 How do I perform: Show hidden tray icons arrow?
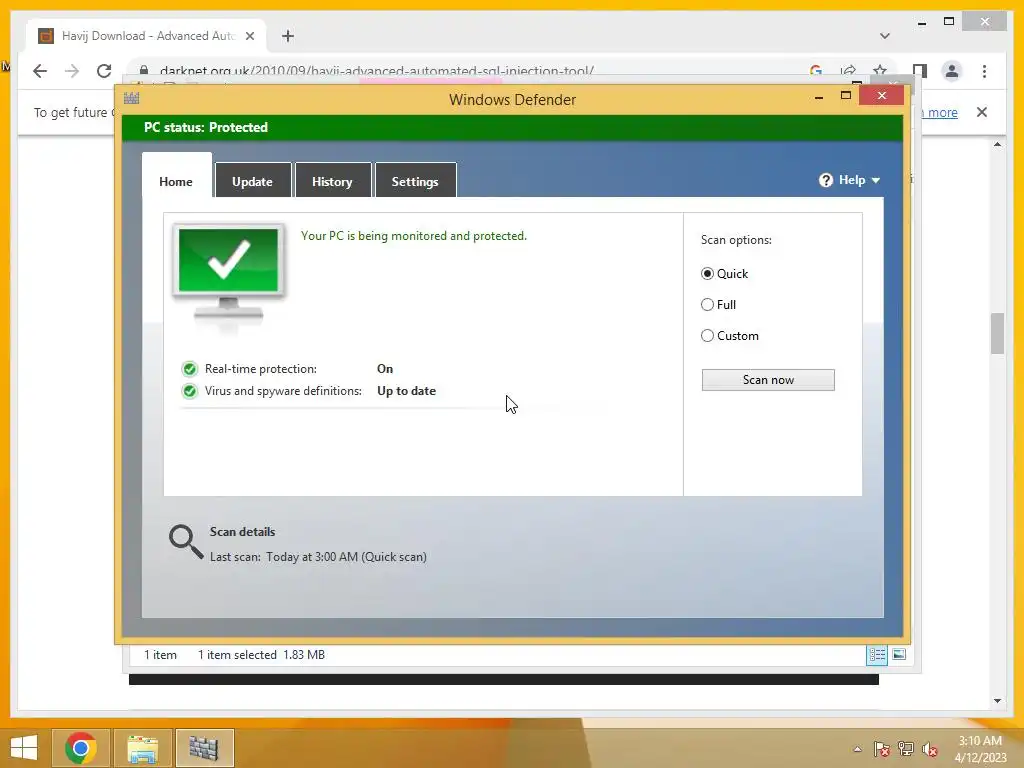[857, 749]
